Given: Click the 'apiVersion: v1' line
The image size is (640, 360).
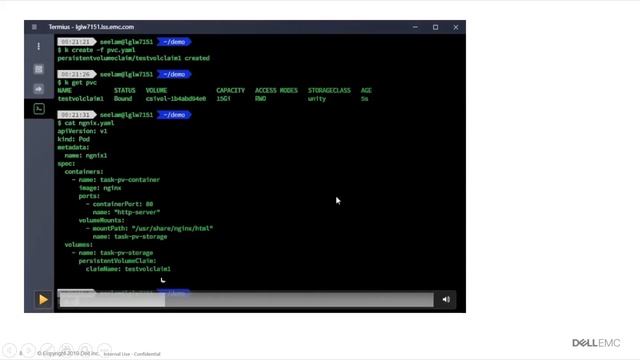Looking at the screenshot, I should (x=82, y=131).
